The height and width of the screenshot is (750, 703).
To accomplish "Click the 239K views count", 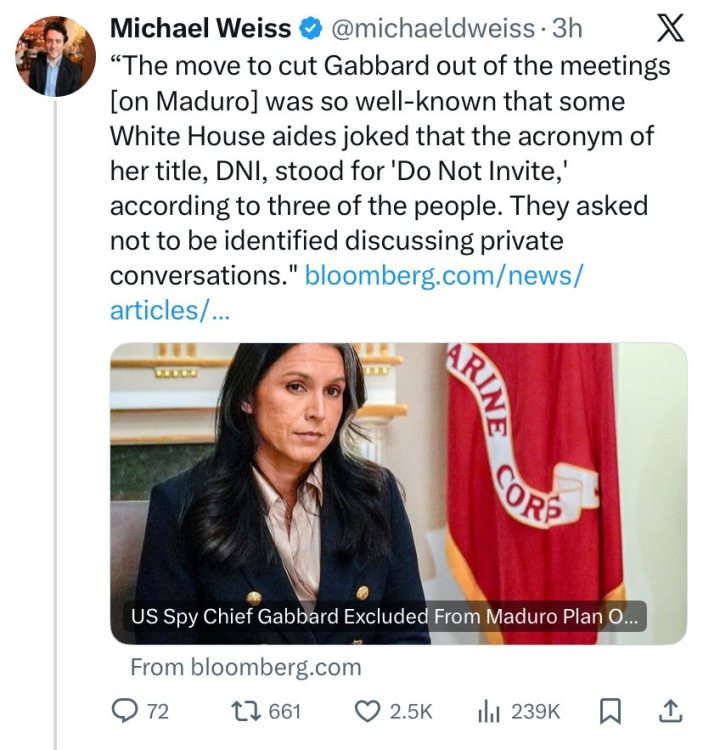I will 536,711.
